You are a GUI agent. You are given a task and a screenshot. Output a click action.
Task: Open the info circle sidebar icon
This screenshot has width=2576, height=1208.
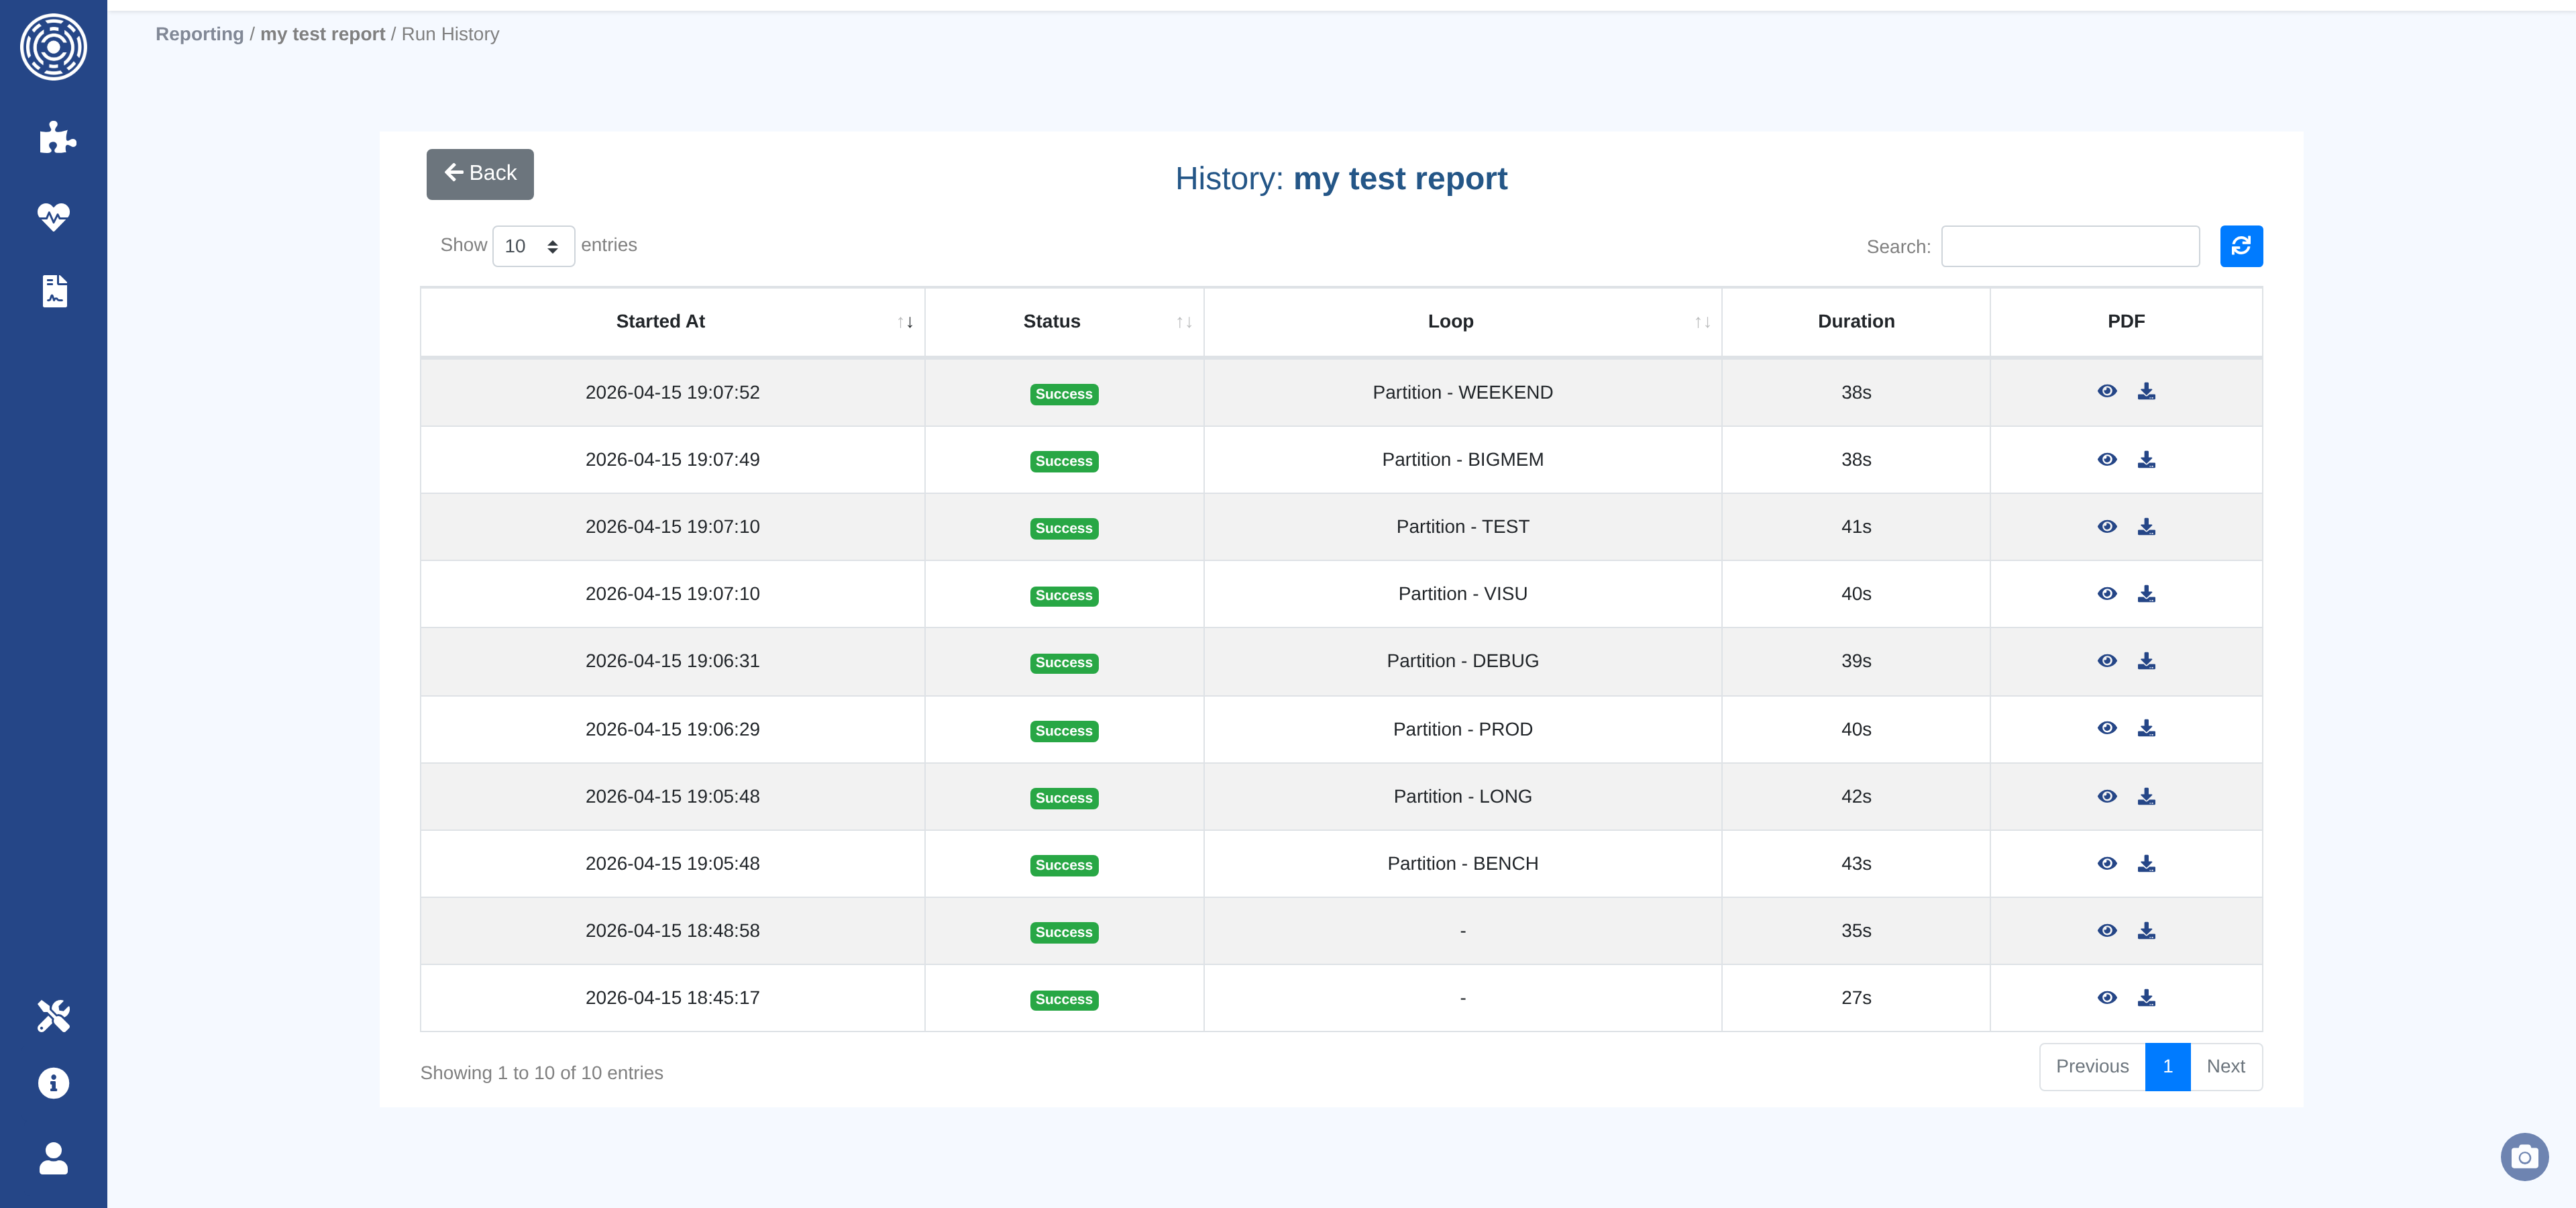(x=53, y=1083)
